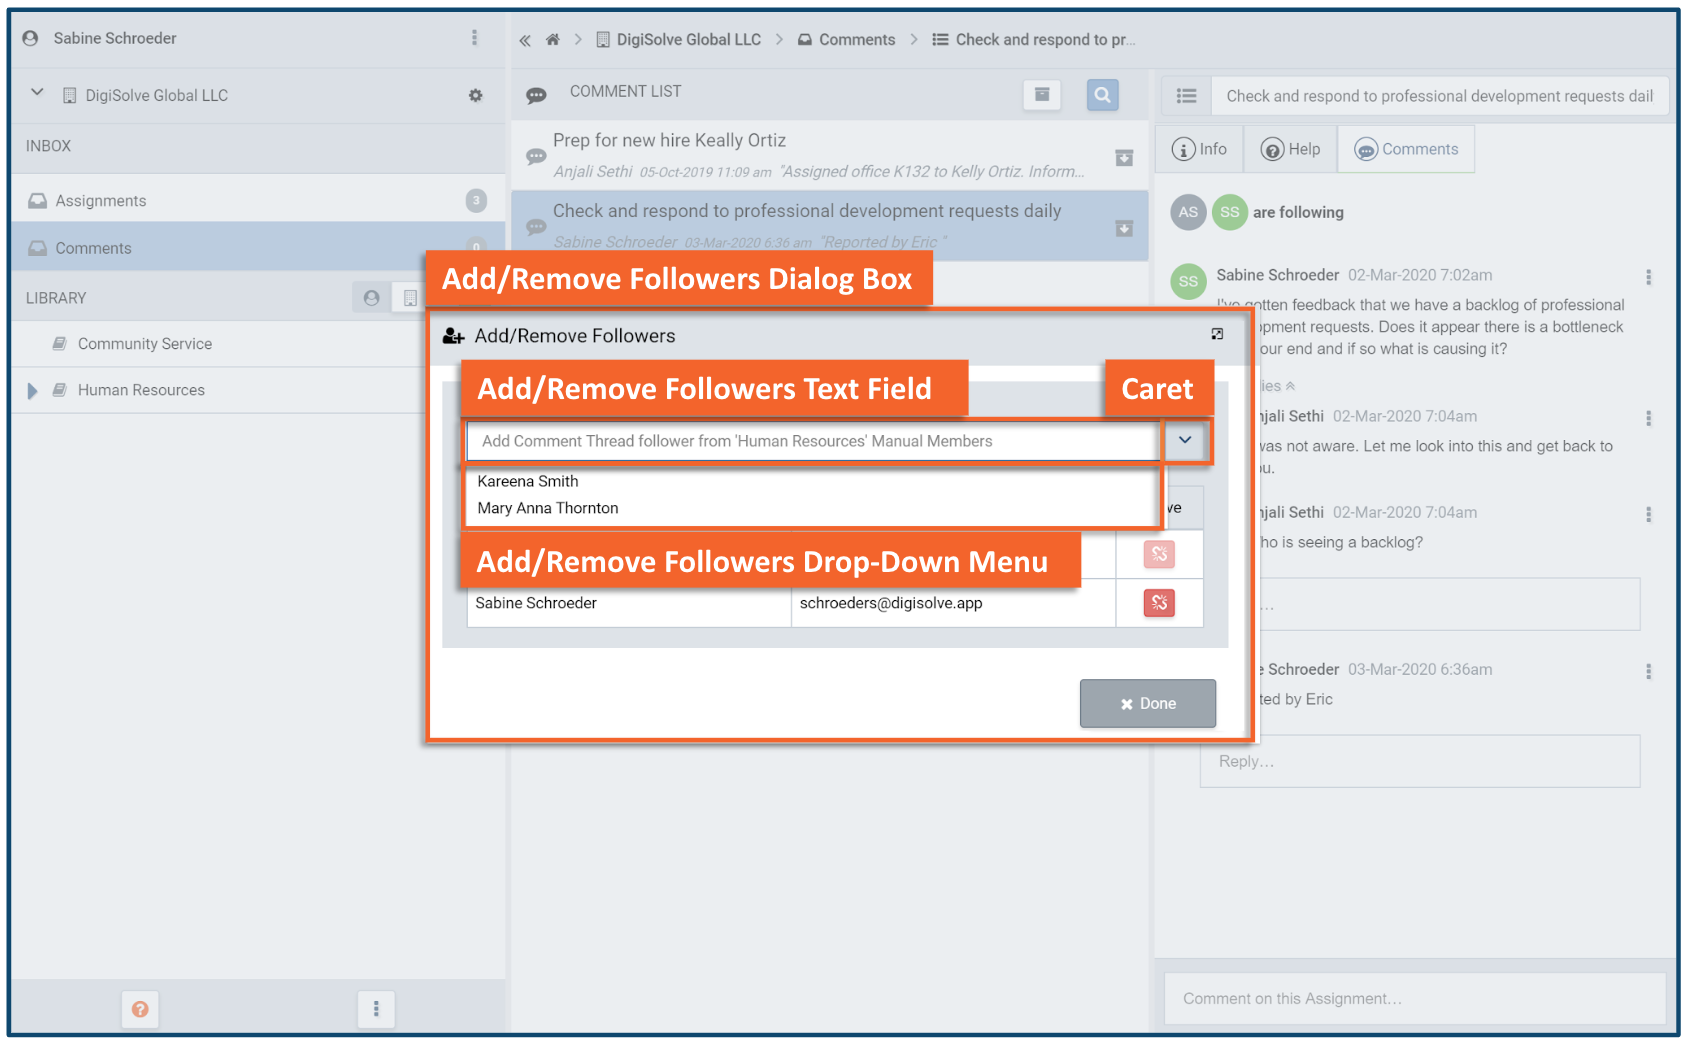The height and width of the screenshot is (1042, 1686).
Task: Click the Comment List speech bubble icon
Action: tap(537, 95)
